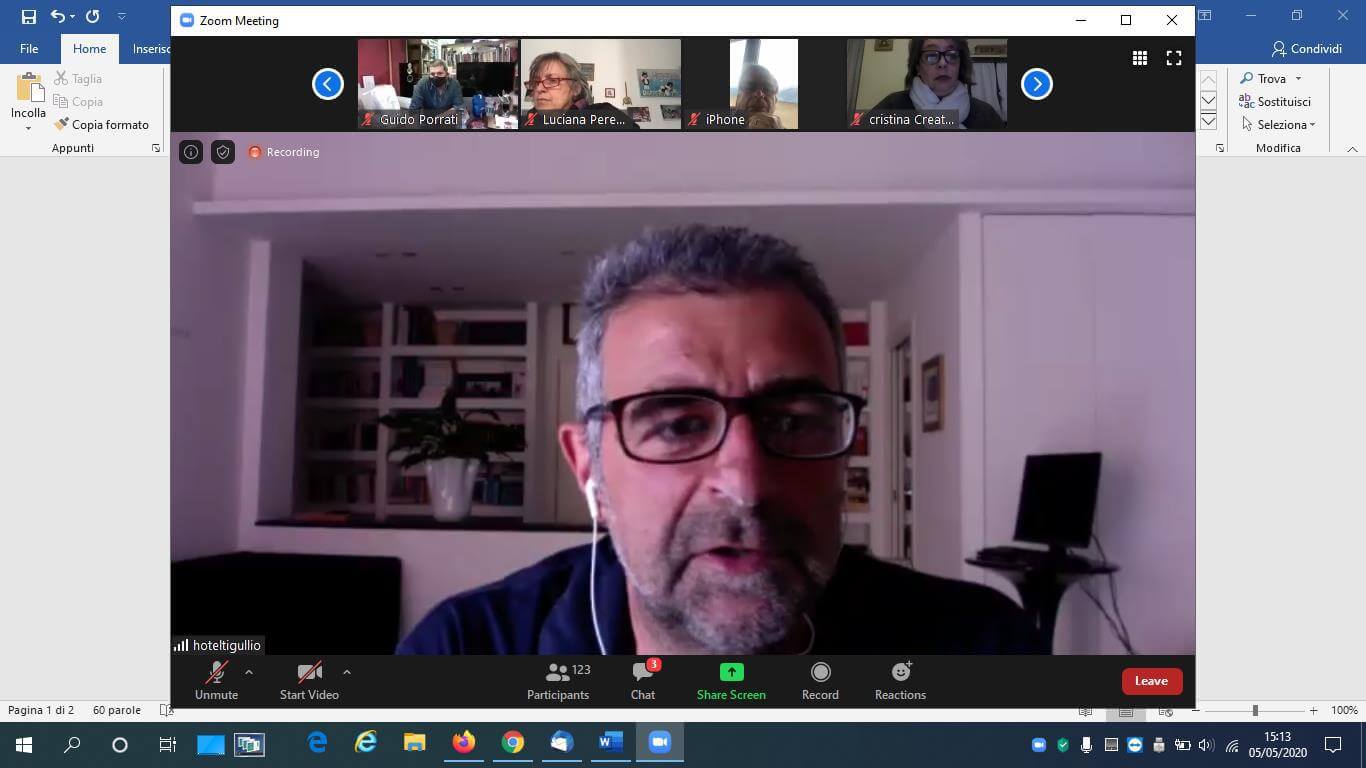Open the Zoom meeting information icon
The image size is (1366, 768).
click(x=191, y=152)
